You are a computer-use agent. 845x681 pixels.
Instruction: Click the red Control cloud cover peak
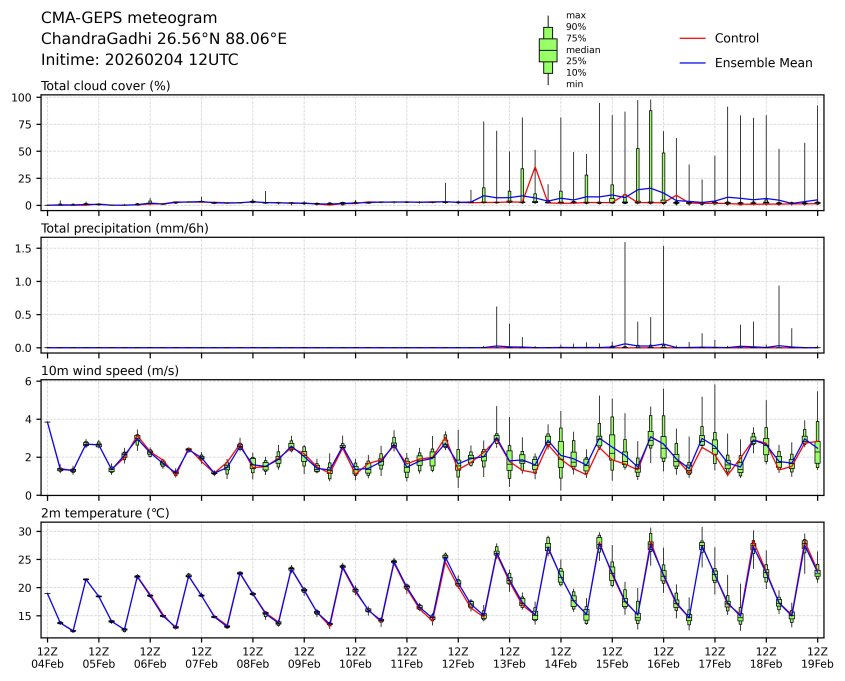535,168
